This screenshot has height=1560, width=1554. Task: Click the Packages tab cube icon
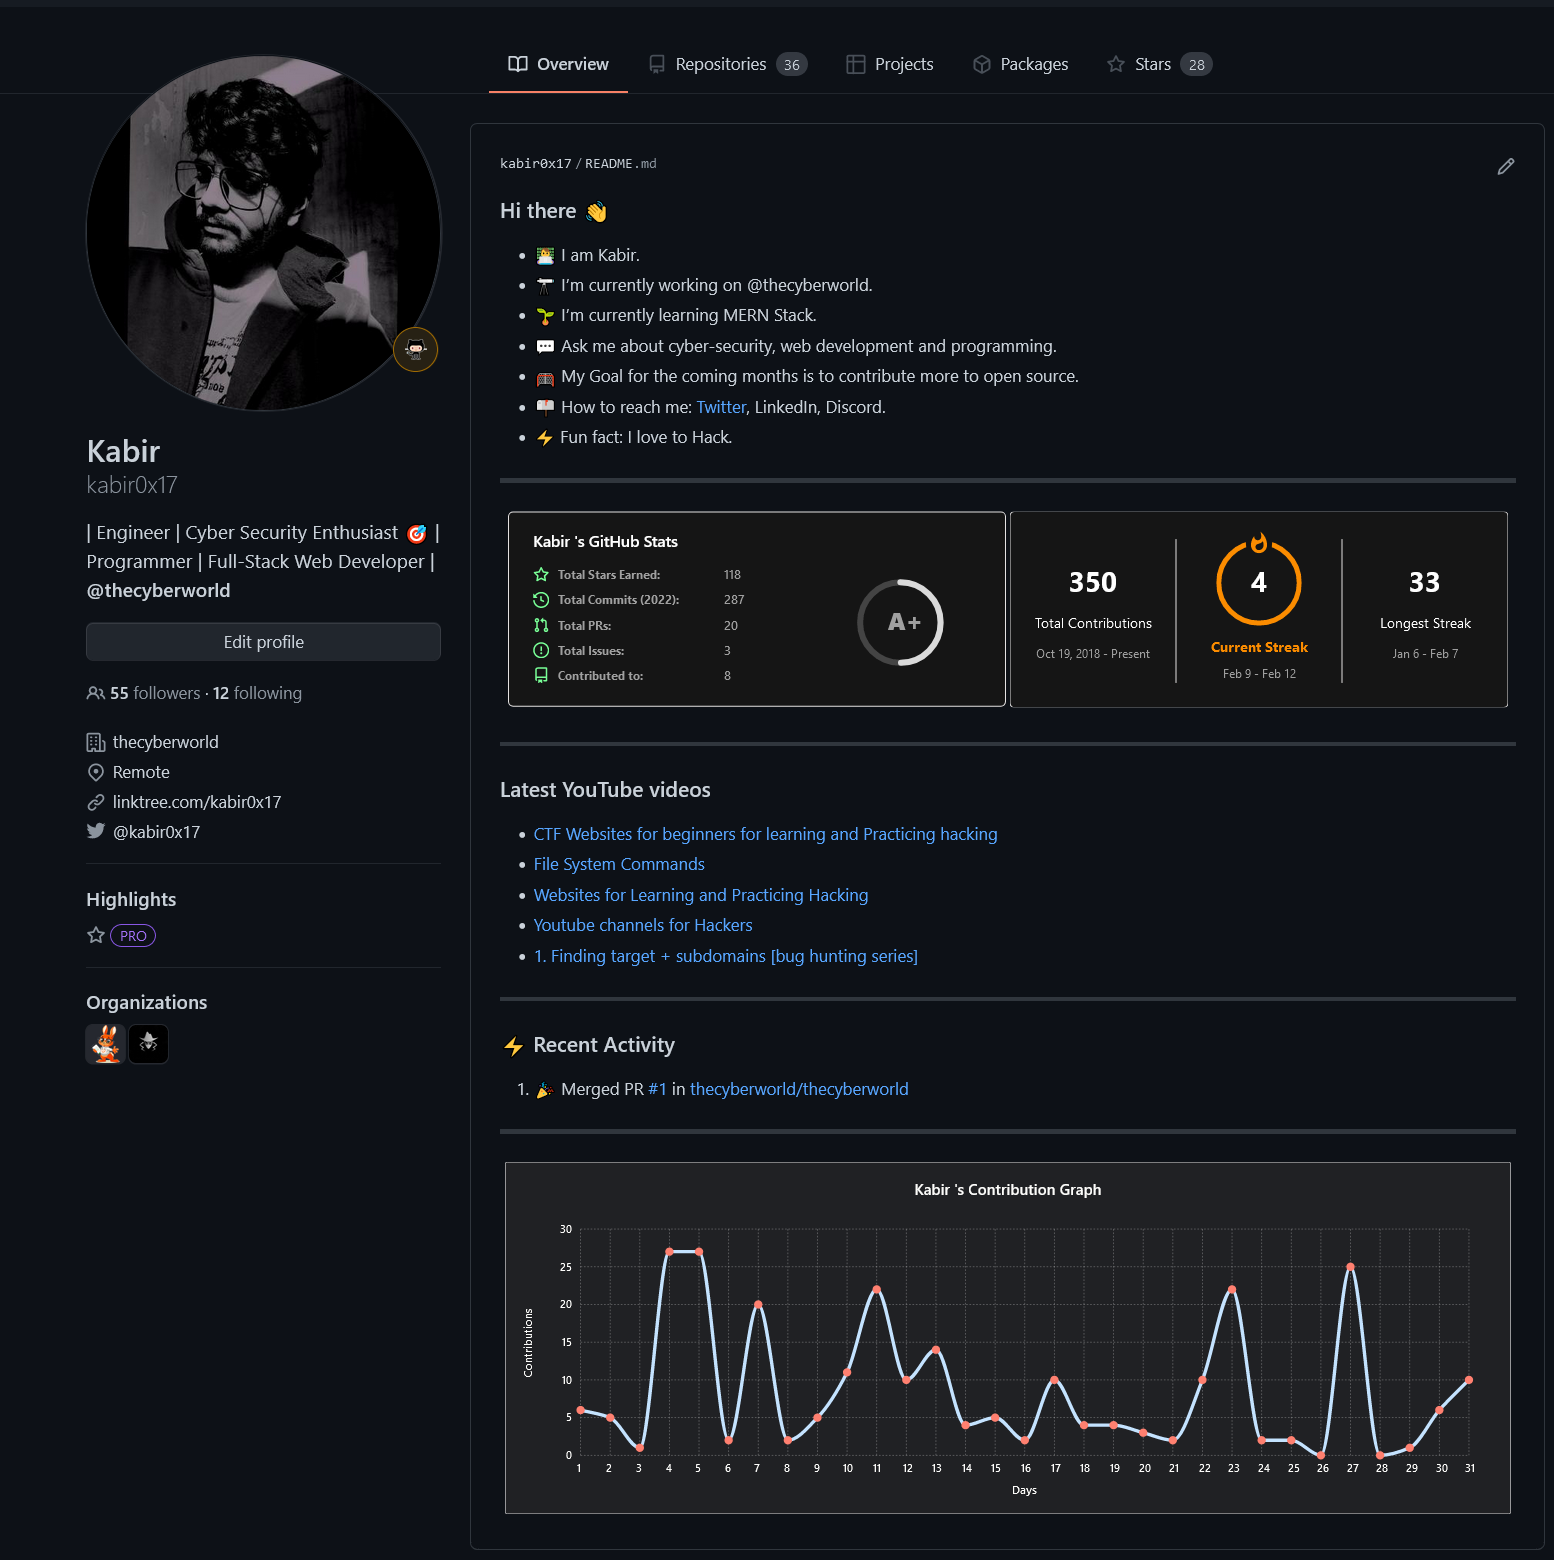coord(982,64)
